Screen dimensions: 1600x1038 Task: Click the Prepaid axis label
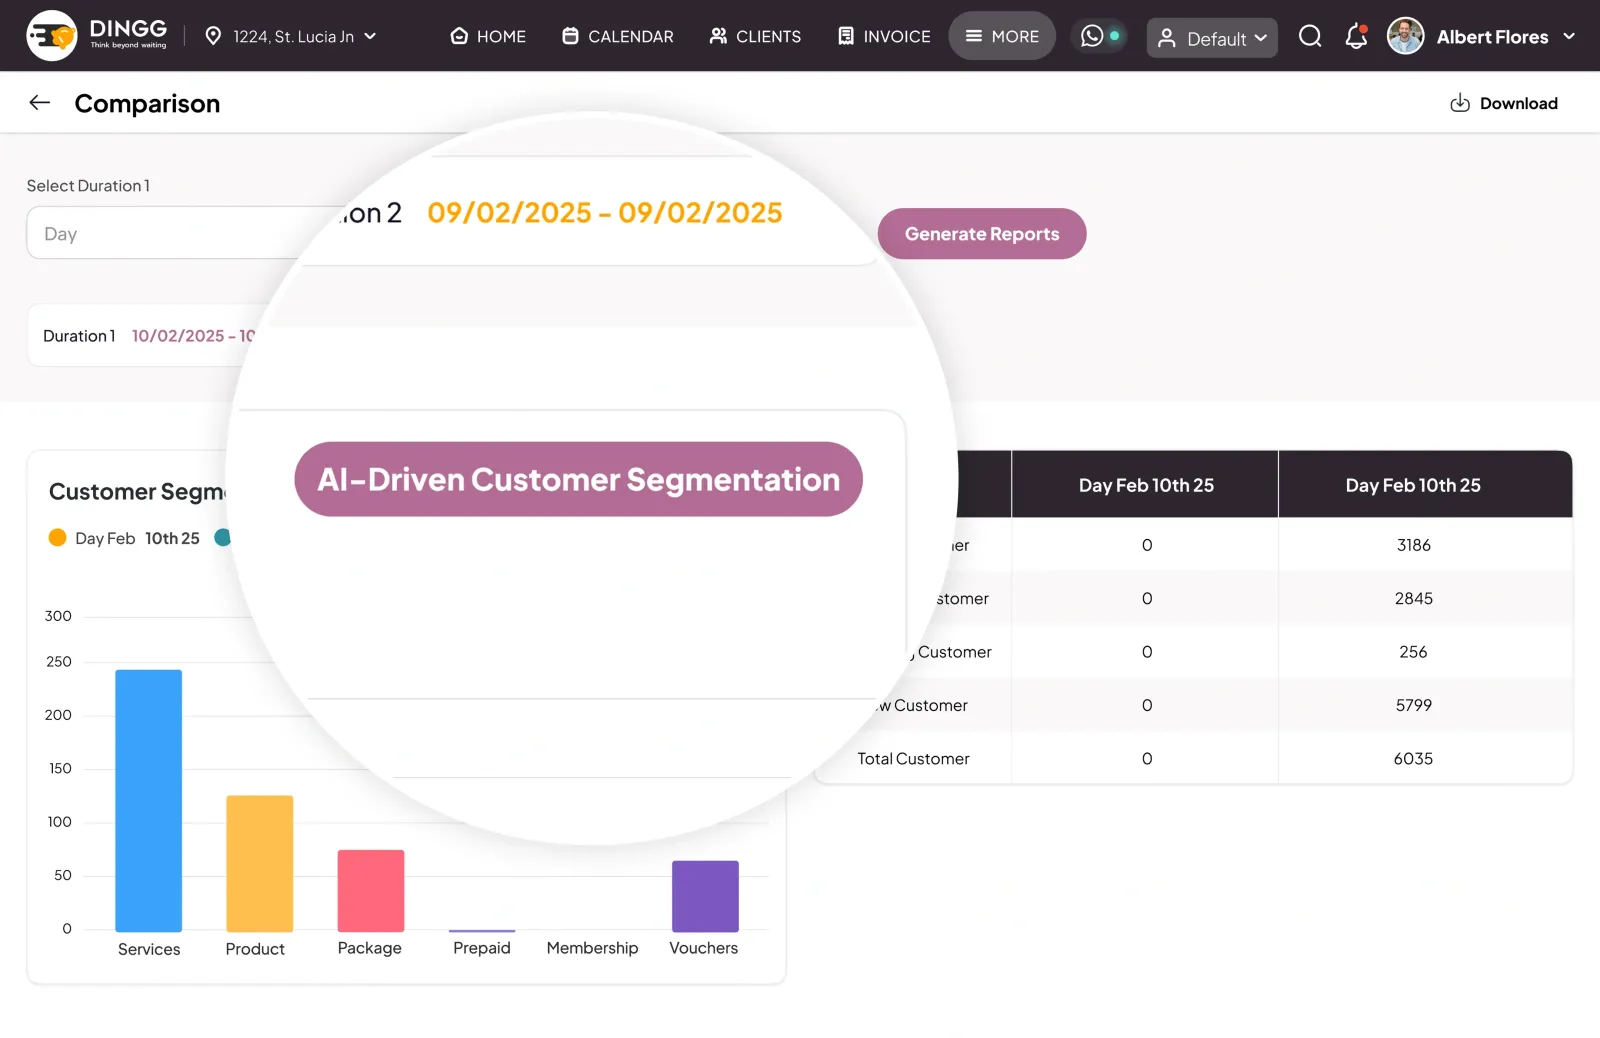click(482, 948)
